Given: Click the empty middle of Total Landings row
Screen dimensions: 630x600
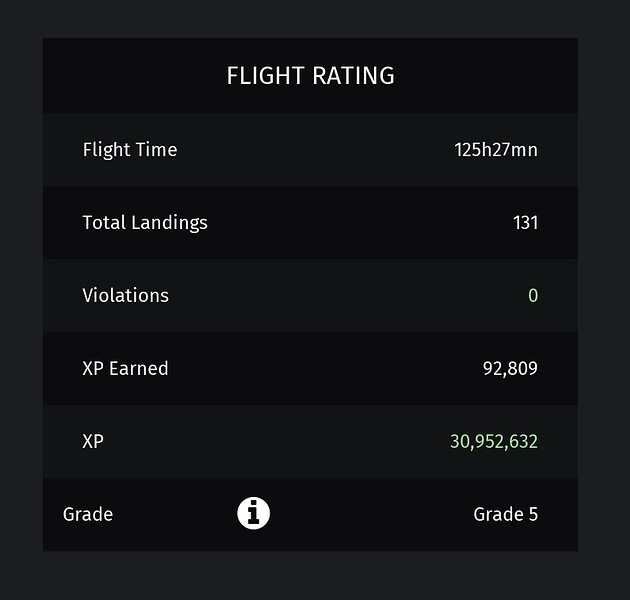Looking at the screenshot, I should point(340,222).
